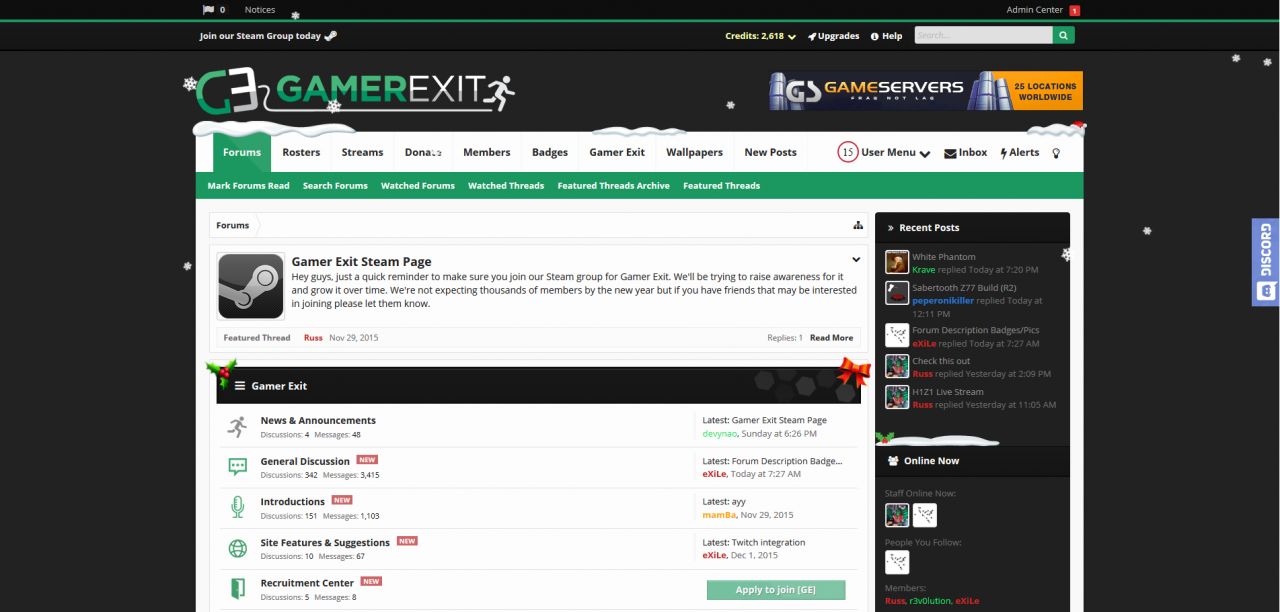Open the Wallpapers tab
Viewport: 1280px width, 612px height.
coord(694,152)
